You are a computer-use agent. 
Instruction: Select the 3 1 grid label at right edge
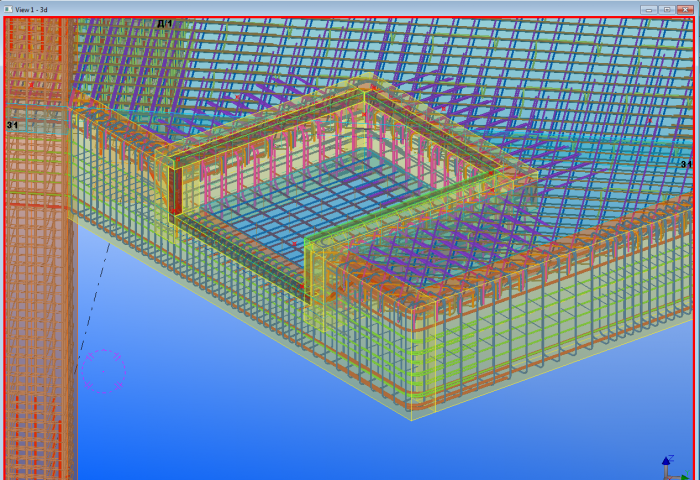[686, 164]
